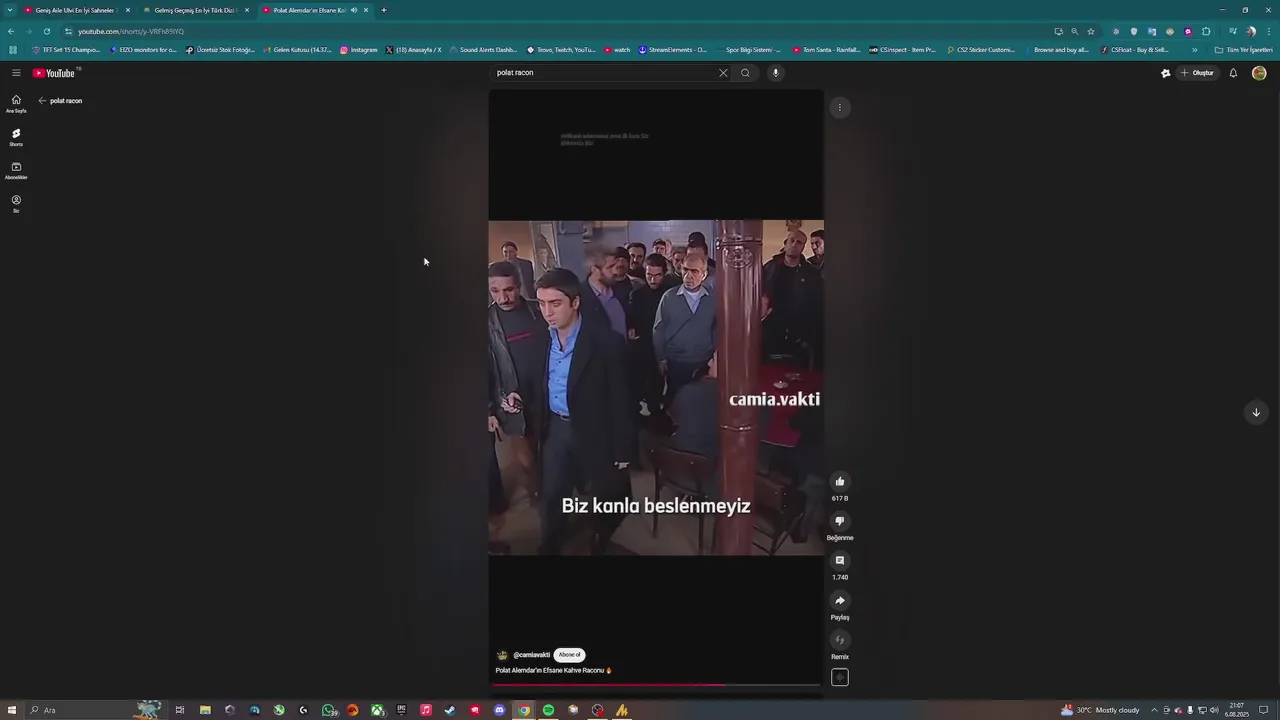Screen dimensions: 1280x720
Task: Share the Short via the Paylaş arrow icon
Action: coord(840,600)
